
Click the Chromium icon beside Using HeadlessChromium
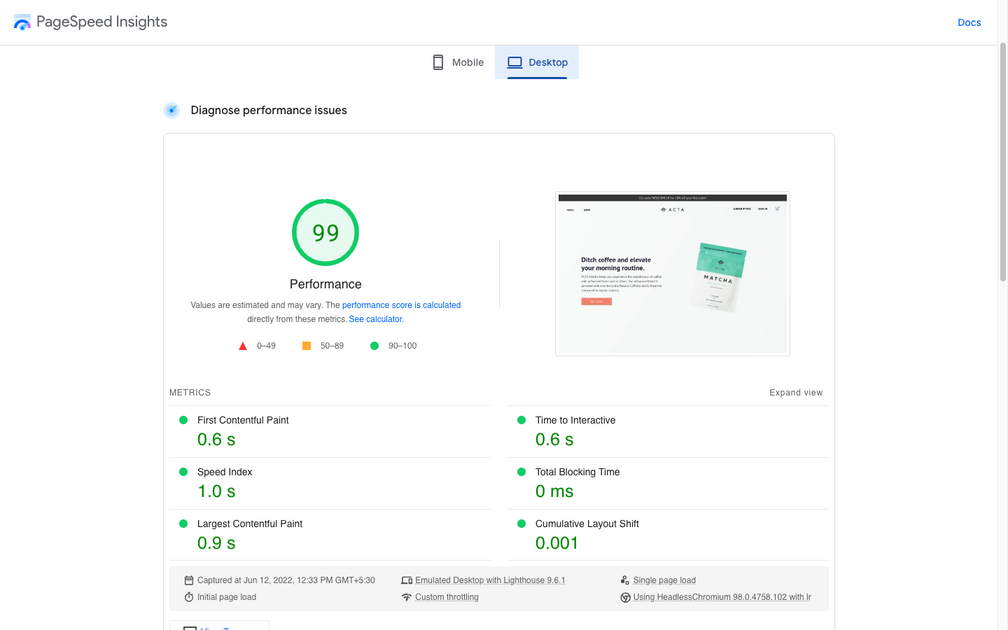click(625, 598)
